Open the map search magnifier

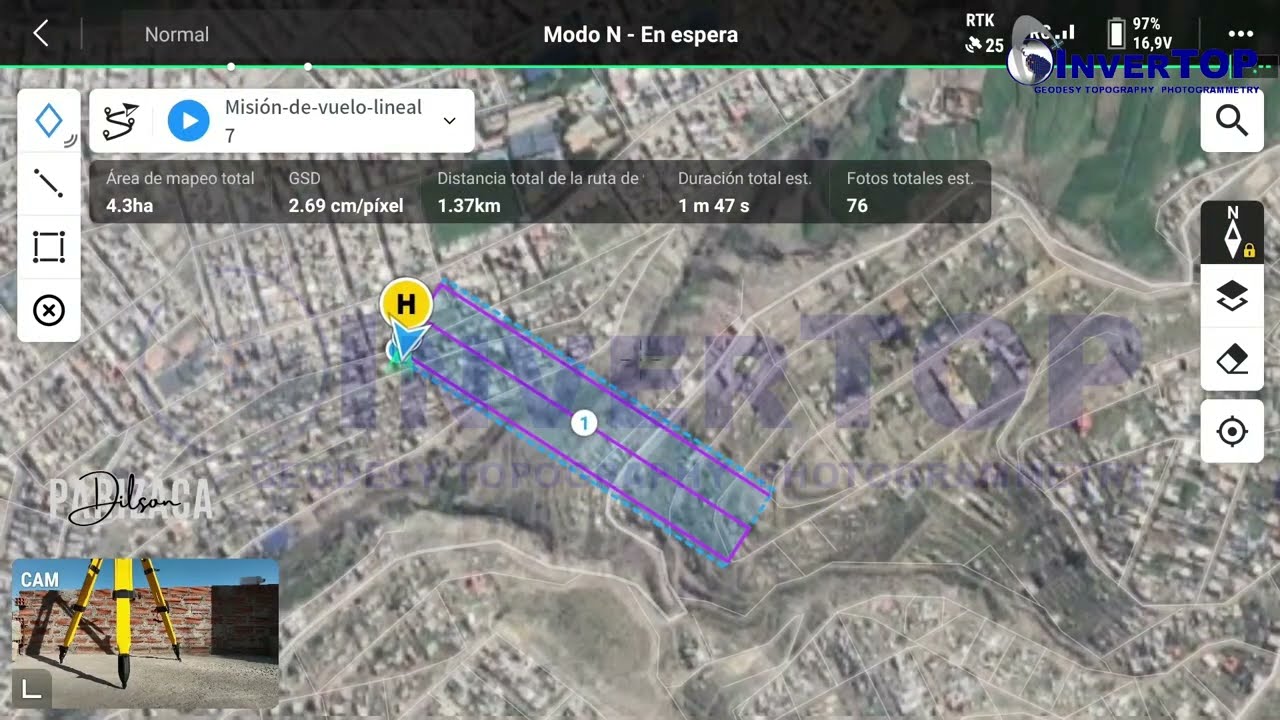click(x=1232, y=121)
